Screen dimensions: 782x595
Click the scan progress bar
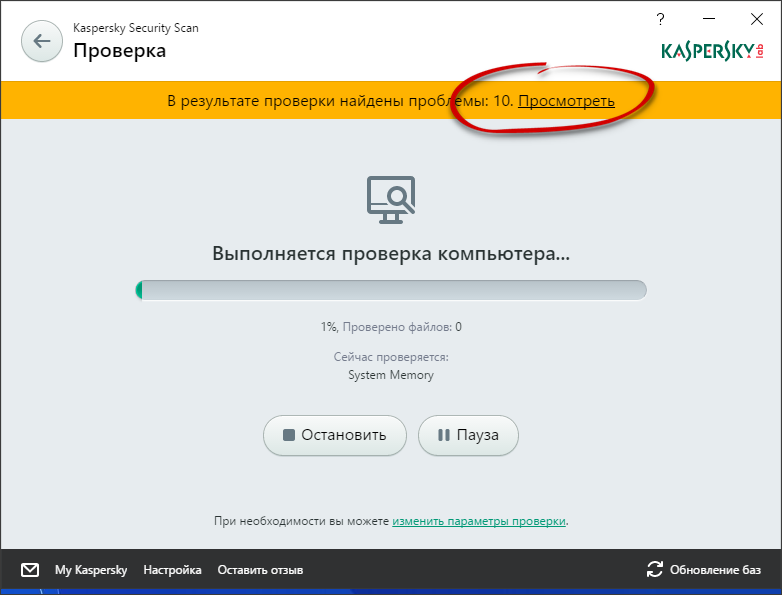pyautogui.click(x=391, y=290)
